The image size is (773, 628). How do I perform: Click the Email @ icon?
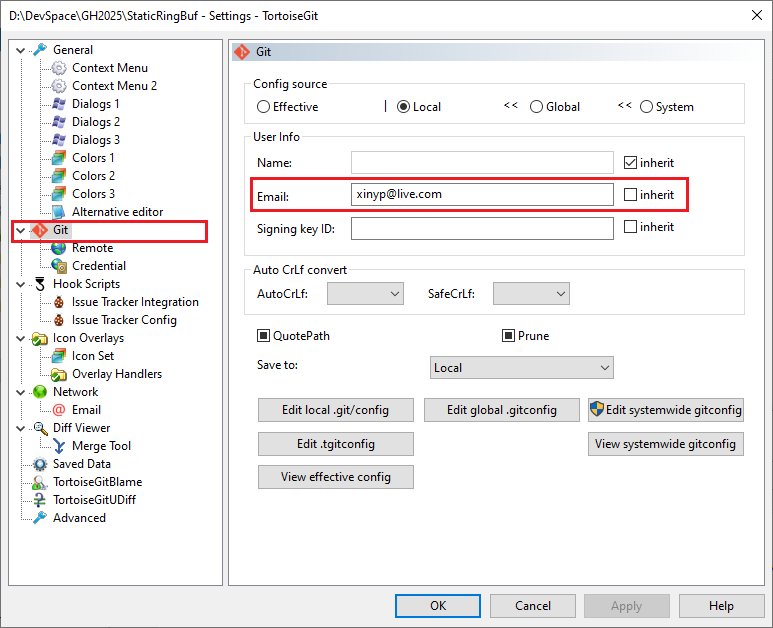(x=59, y=410)
